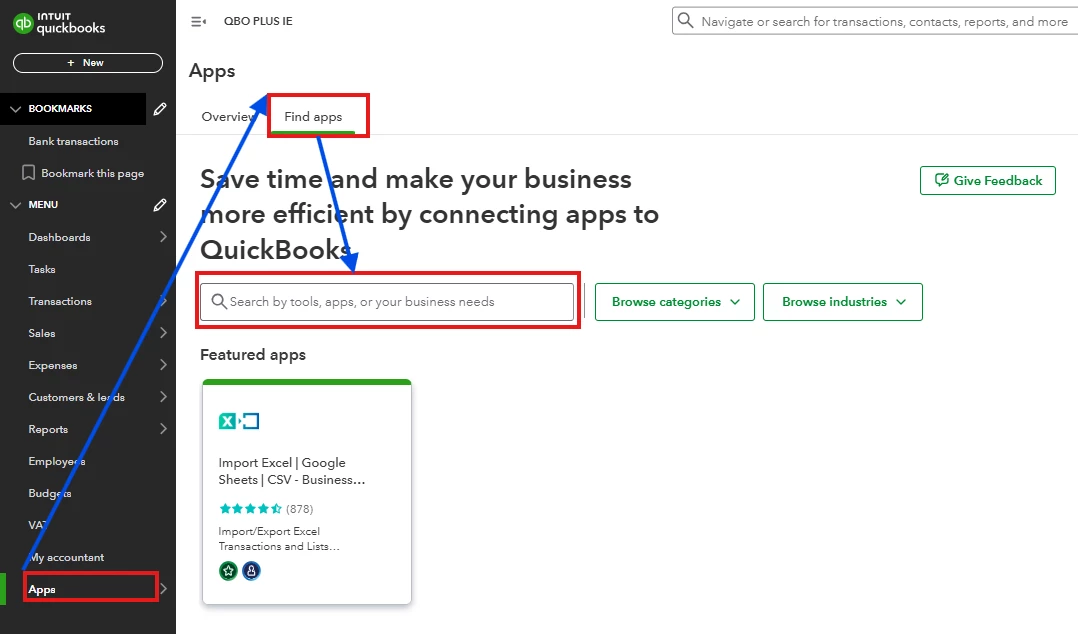Expand the Customers & leads submenu chevron
1078x634 pixels.
tap(163, 397)
